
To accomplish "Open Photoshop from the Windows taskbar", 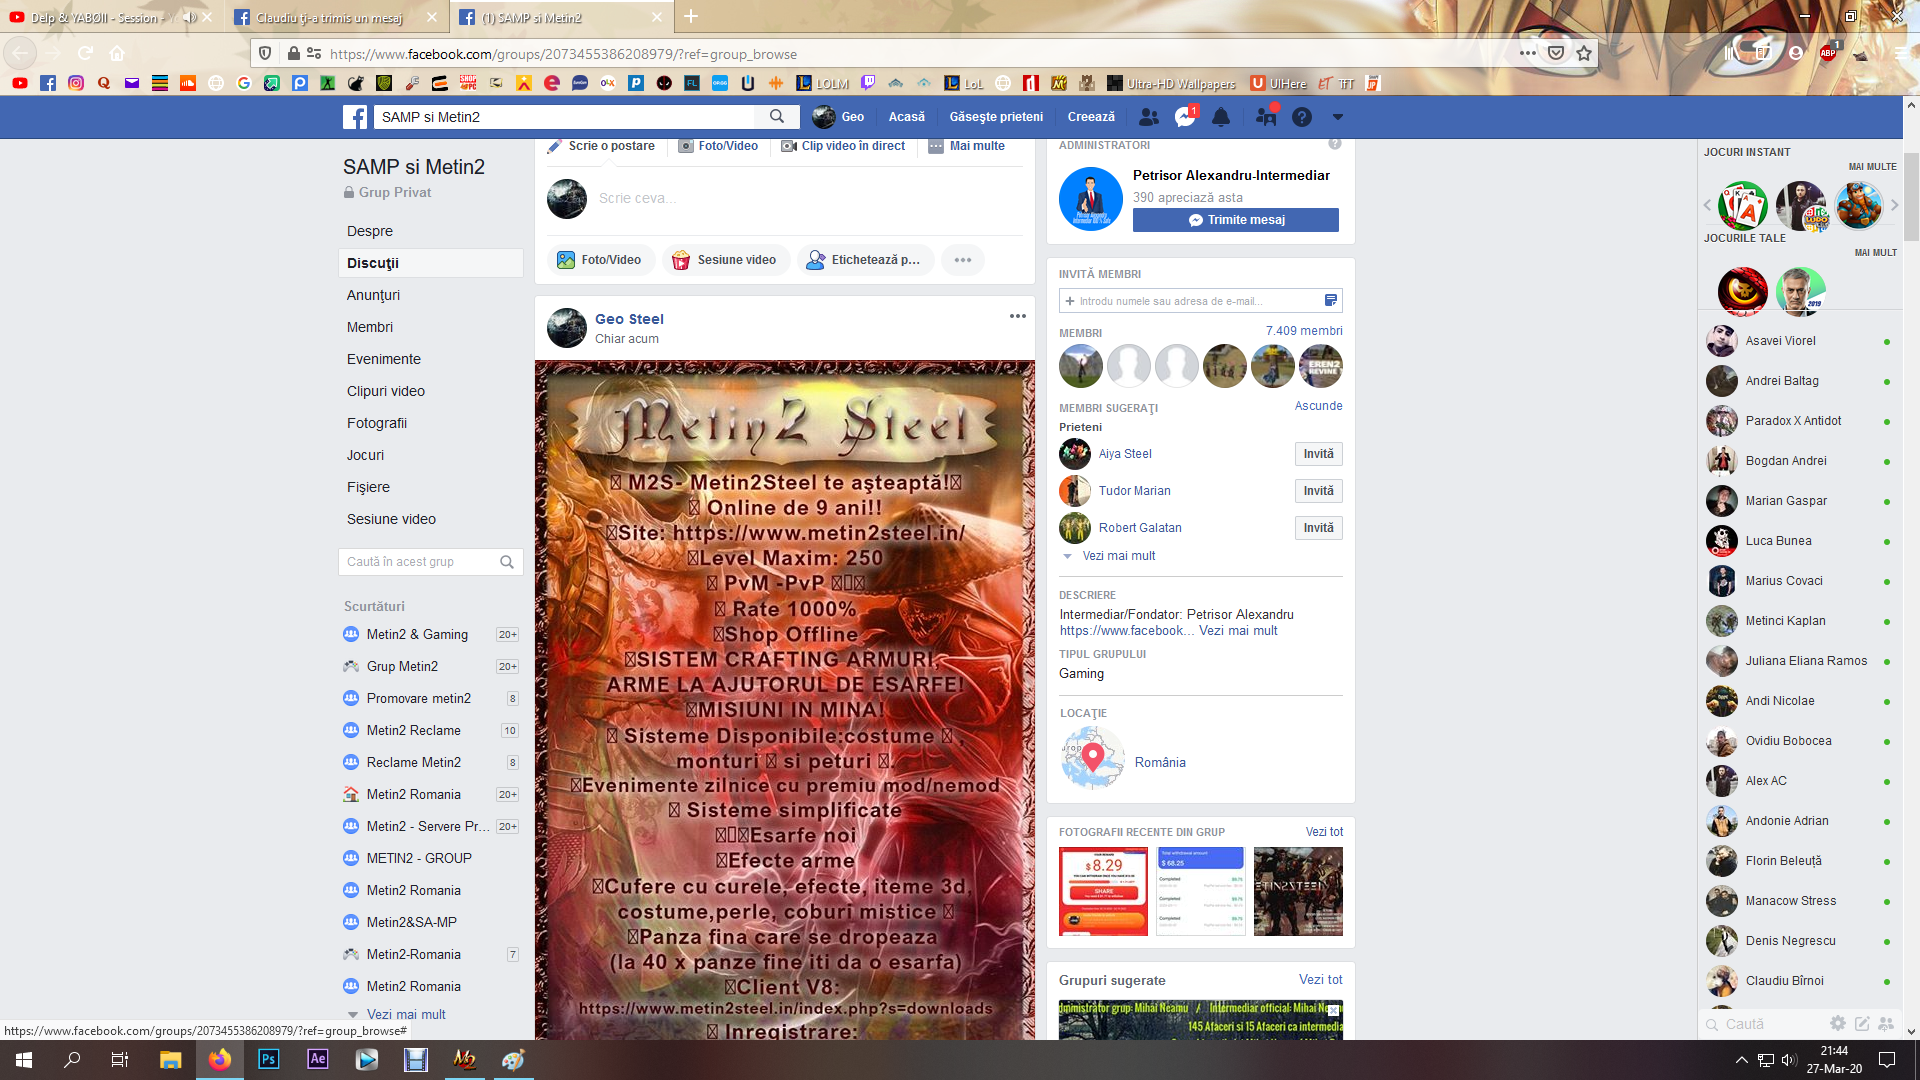I will tap(268, 1059).
